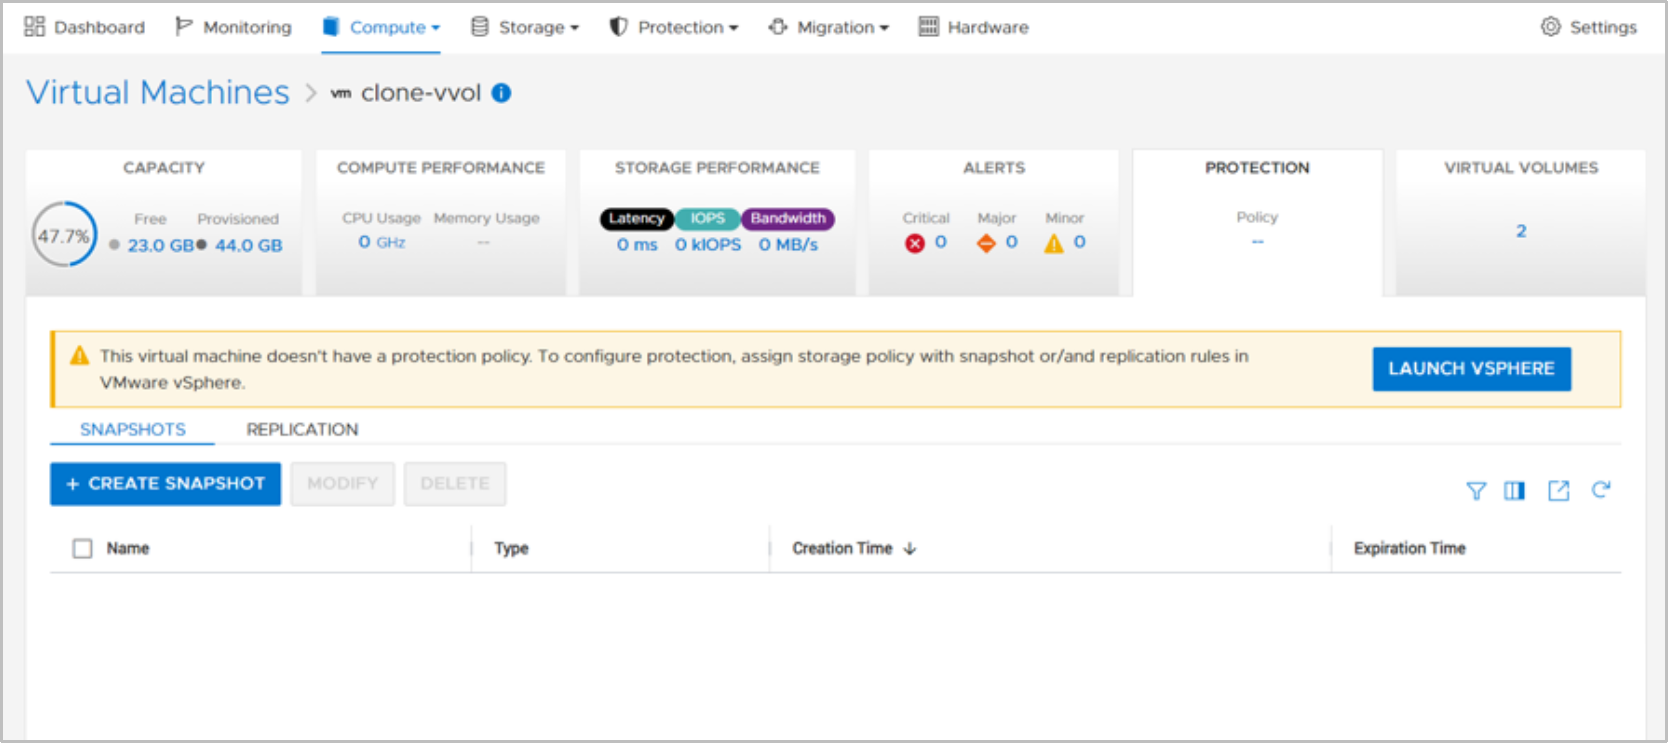Select the Latency pill in Storage Performance
Viewport: 1669px width, 743px height.
636,219
